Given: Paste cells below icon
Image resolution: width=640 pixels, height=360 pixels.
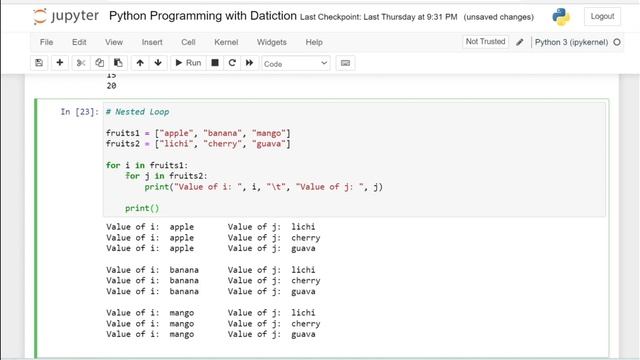Looking at the screenshot, I should tap(118, 63).
